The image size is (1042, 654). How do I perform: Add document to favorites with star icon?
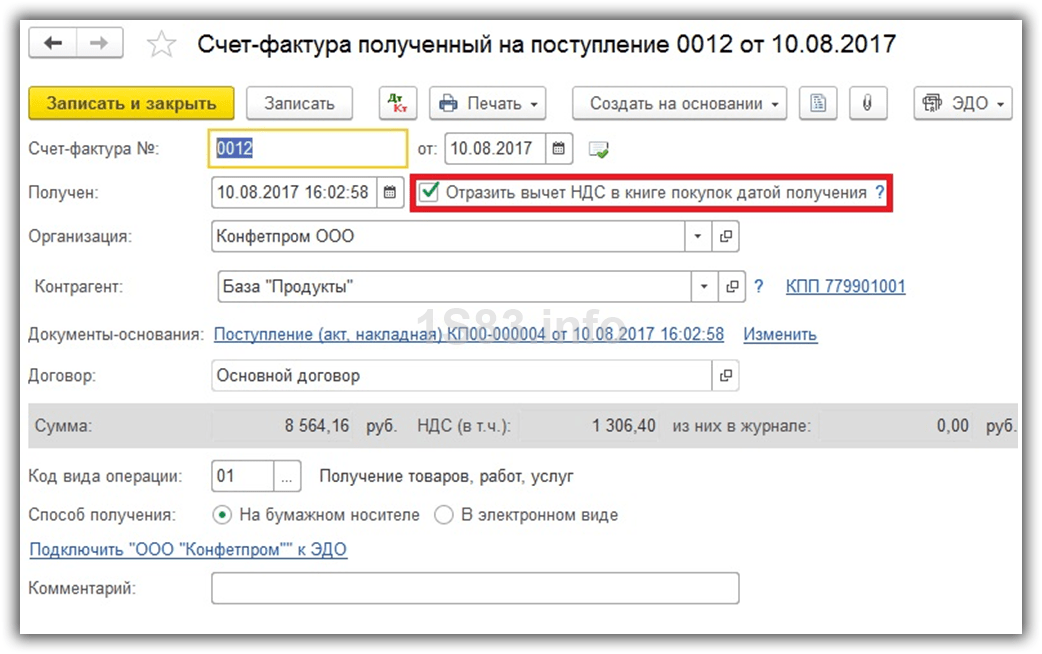coord(161,44)
